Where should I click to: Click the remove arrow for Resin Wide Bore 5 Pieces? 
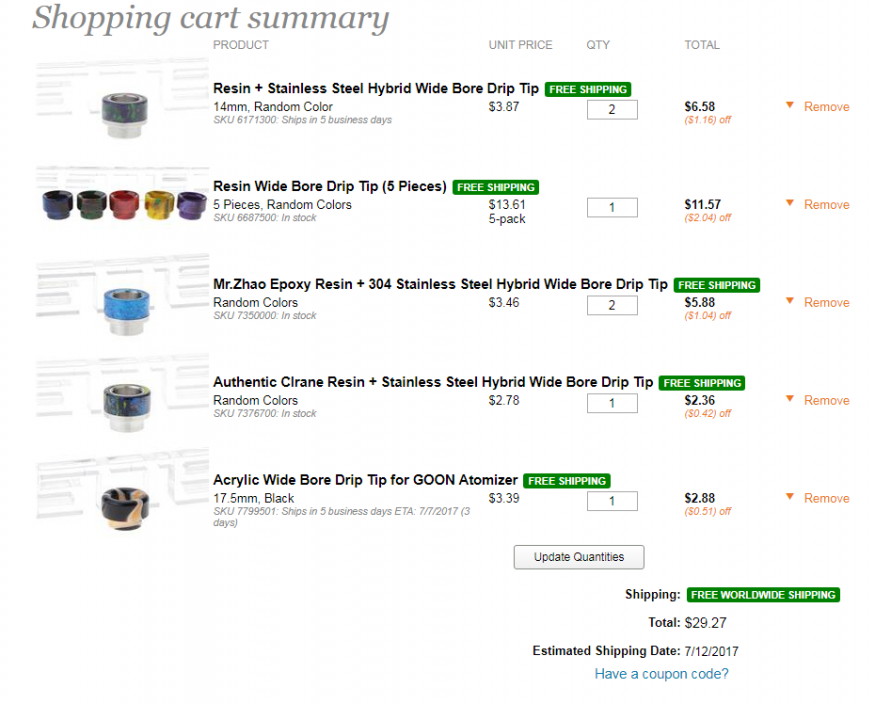click(789, 203)
